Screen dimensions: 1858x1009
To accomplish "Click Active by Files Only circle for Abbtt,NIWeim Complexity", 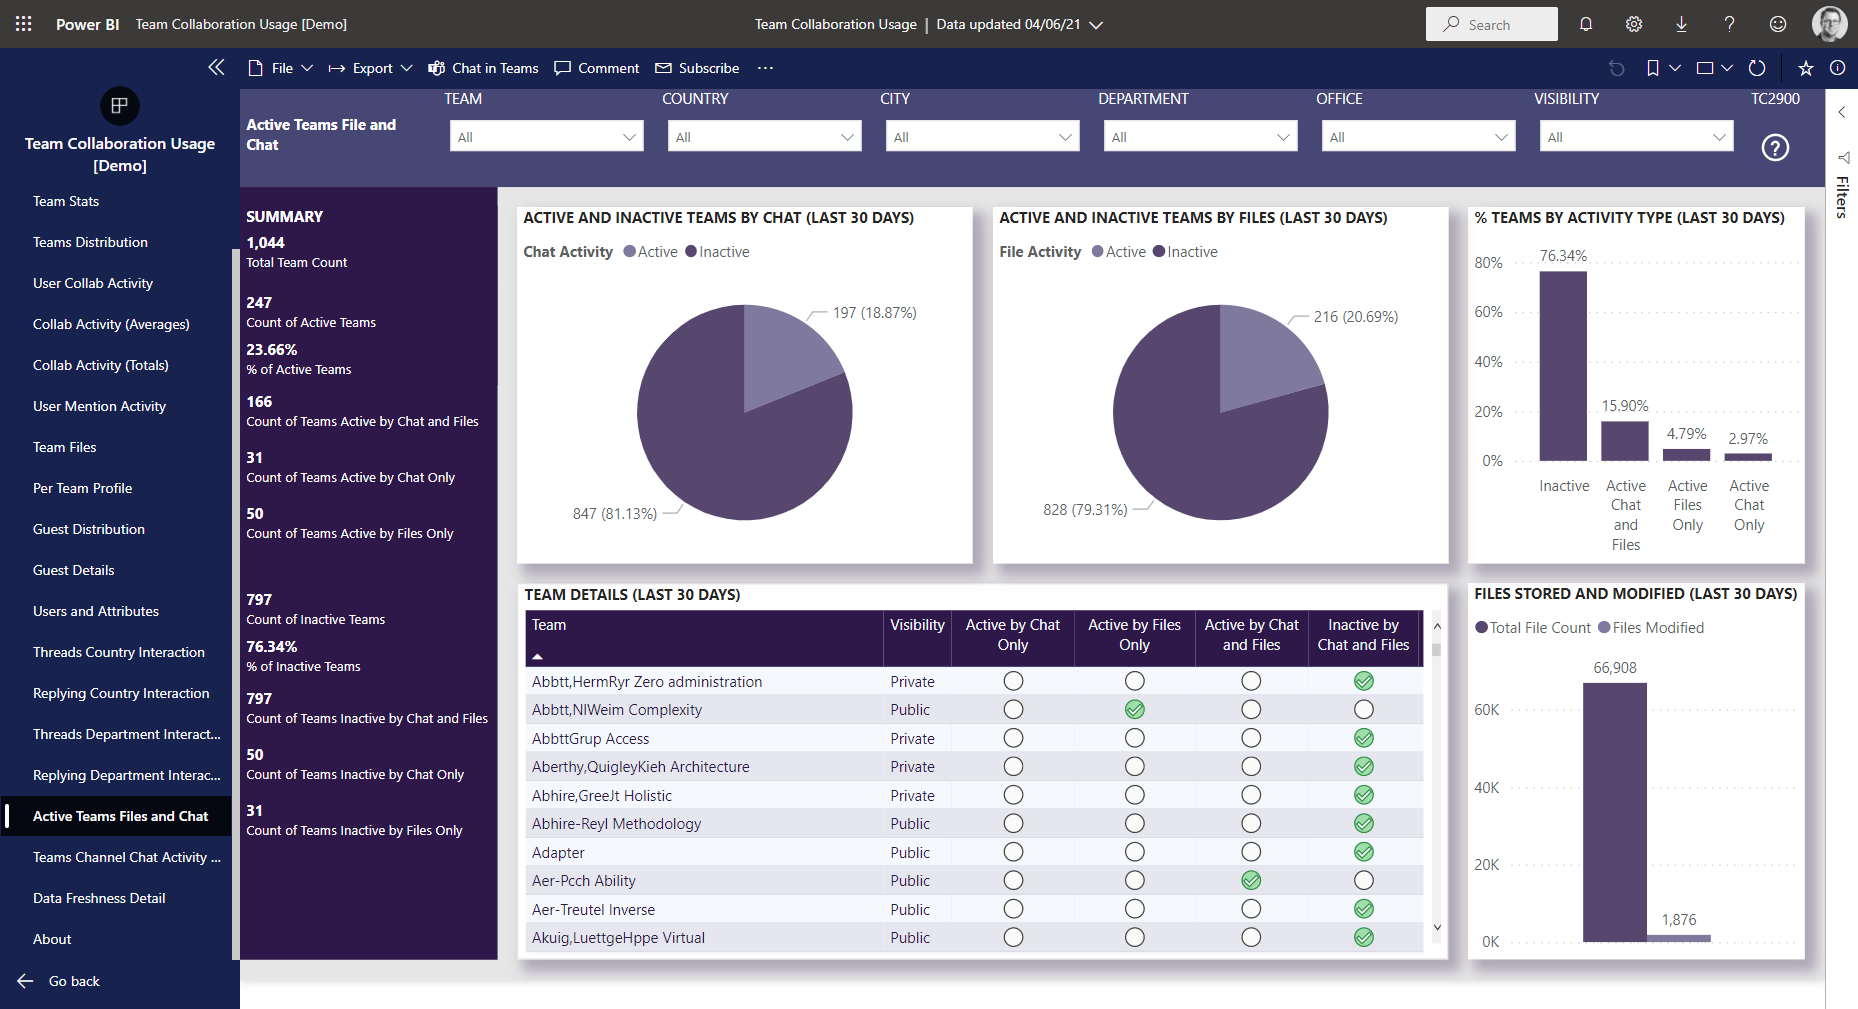I will [1134, 709].
